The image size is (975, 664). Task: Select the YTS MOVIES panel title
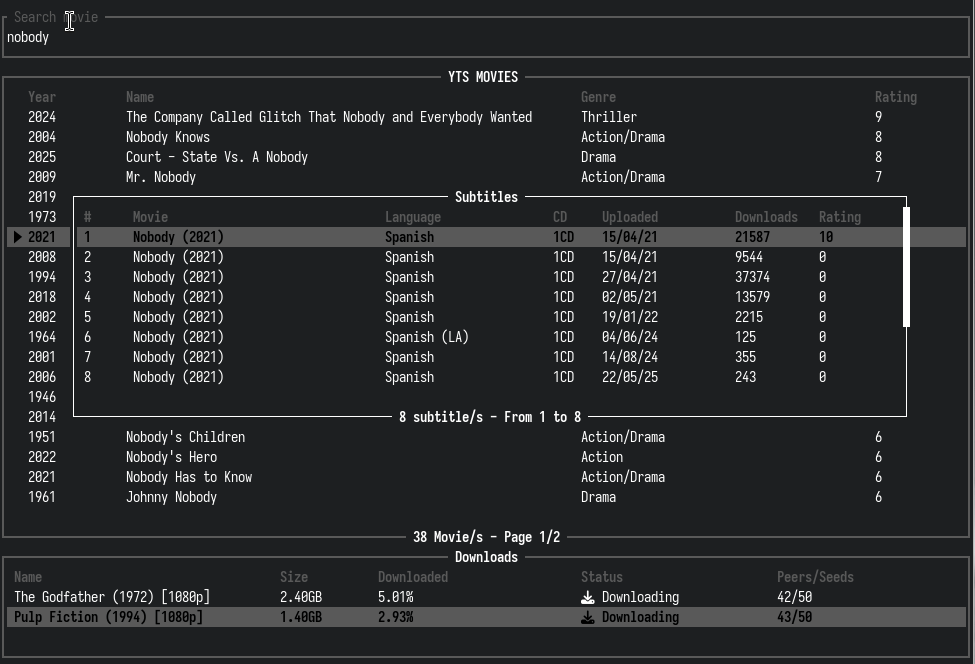484,77
